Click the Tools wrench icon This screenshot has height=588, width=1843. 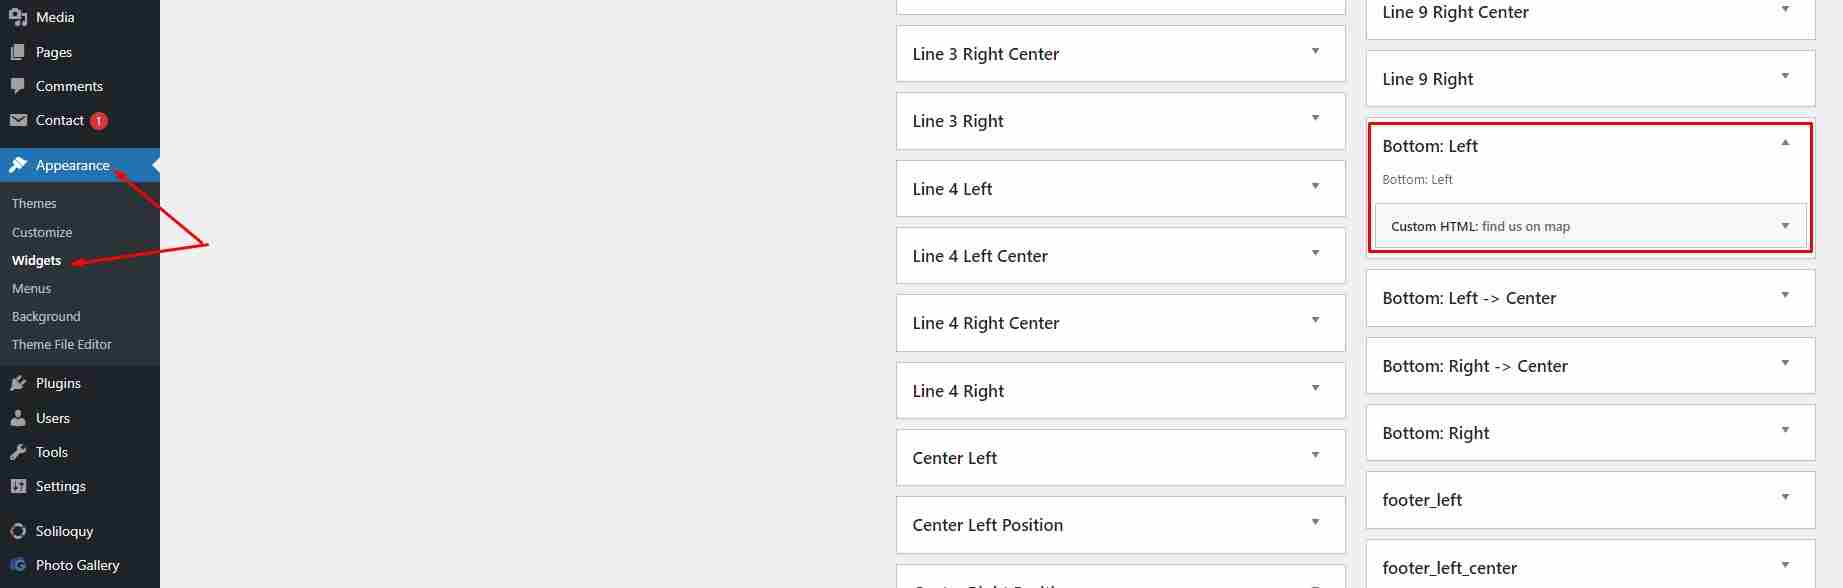(18, 452)
